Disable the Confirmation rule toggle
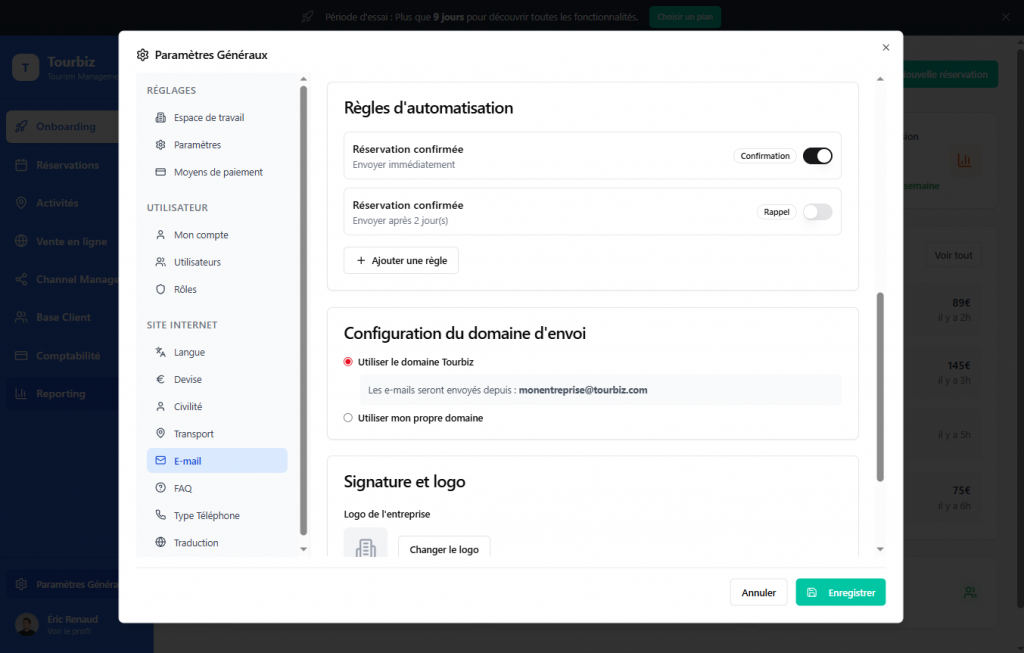The width and height of the screenshot is (1024, 653). point(817,156)
